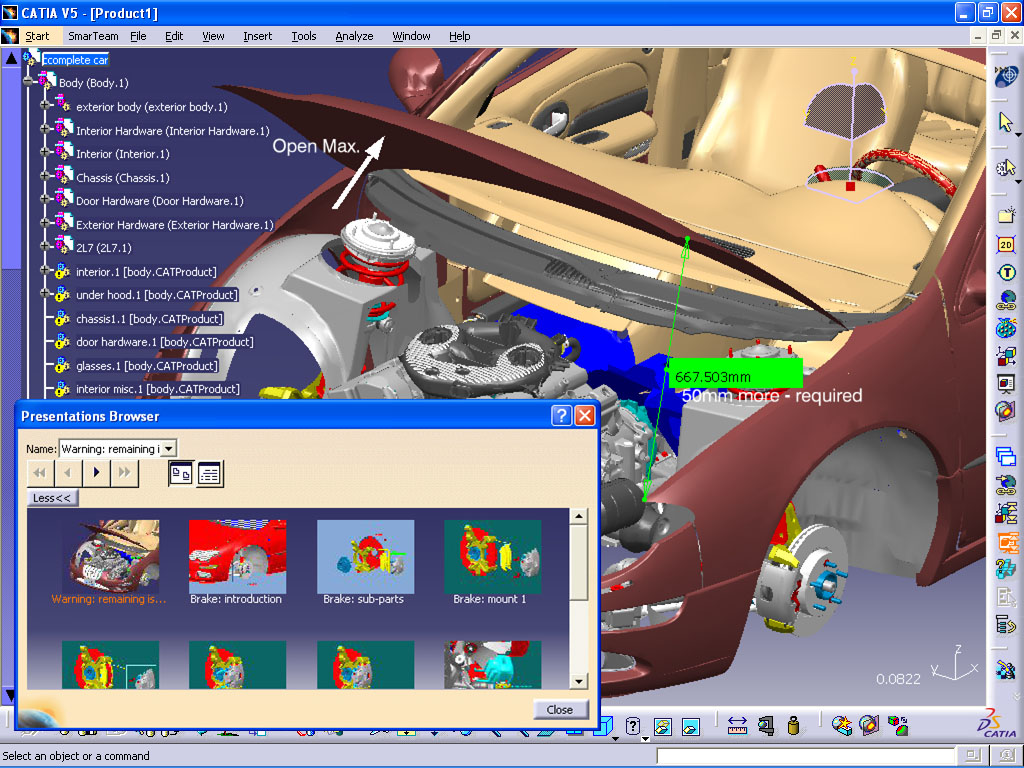Viewport: 1024px width, 768px height.
Task: Select chassis1.1 [body.CATProduct] in tree
Action: [149, 319]
